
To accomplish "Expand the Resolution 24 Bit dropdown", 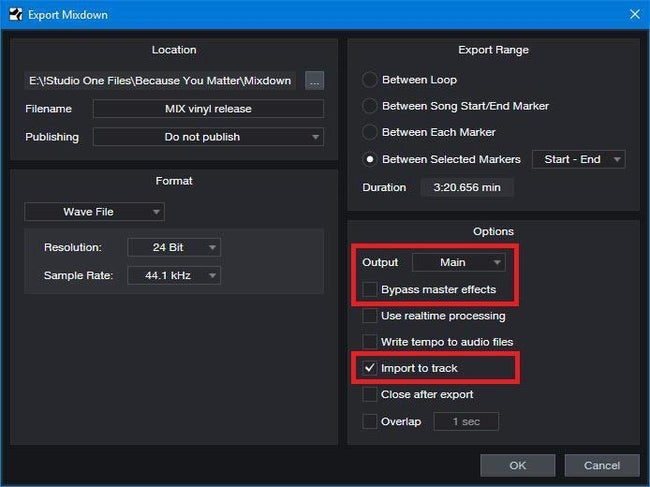I will tap(174, 247).
